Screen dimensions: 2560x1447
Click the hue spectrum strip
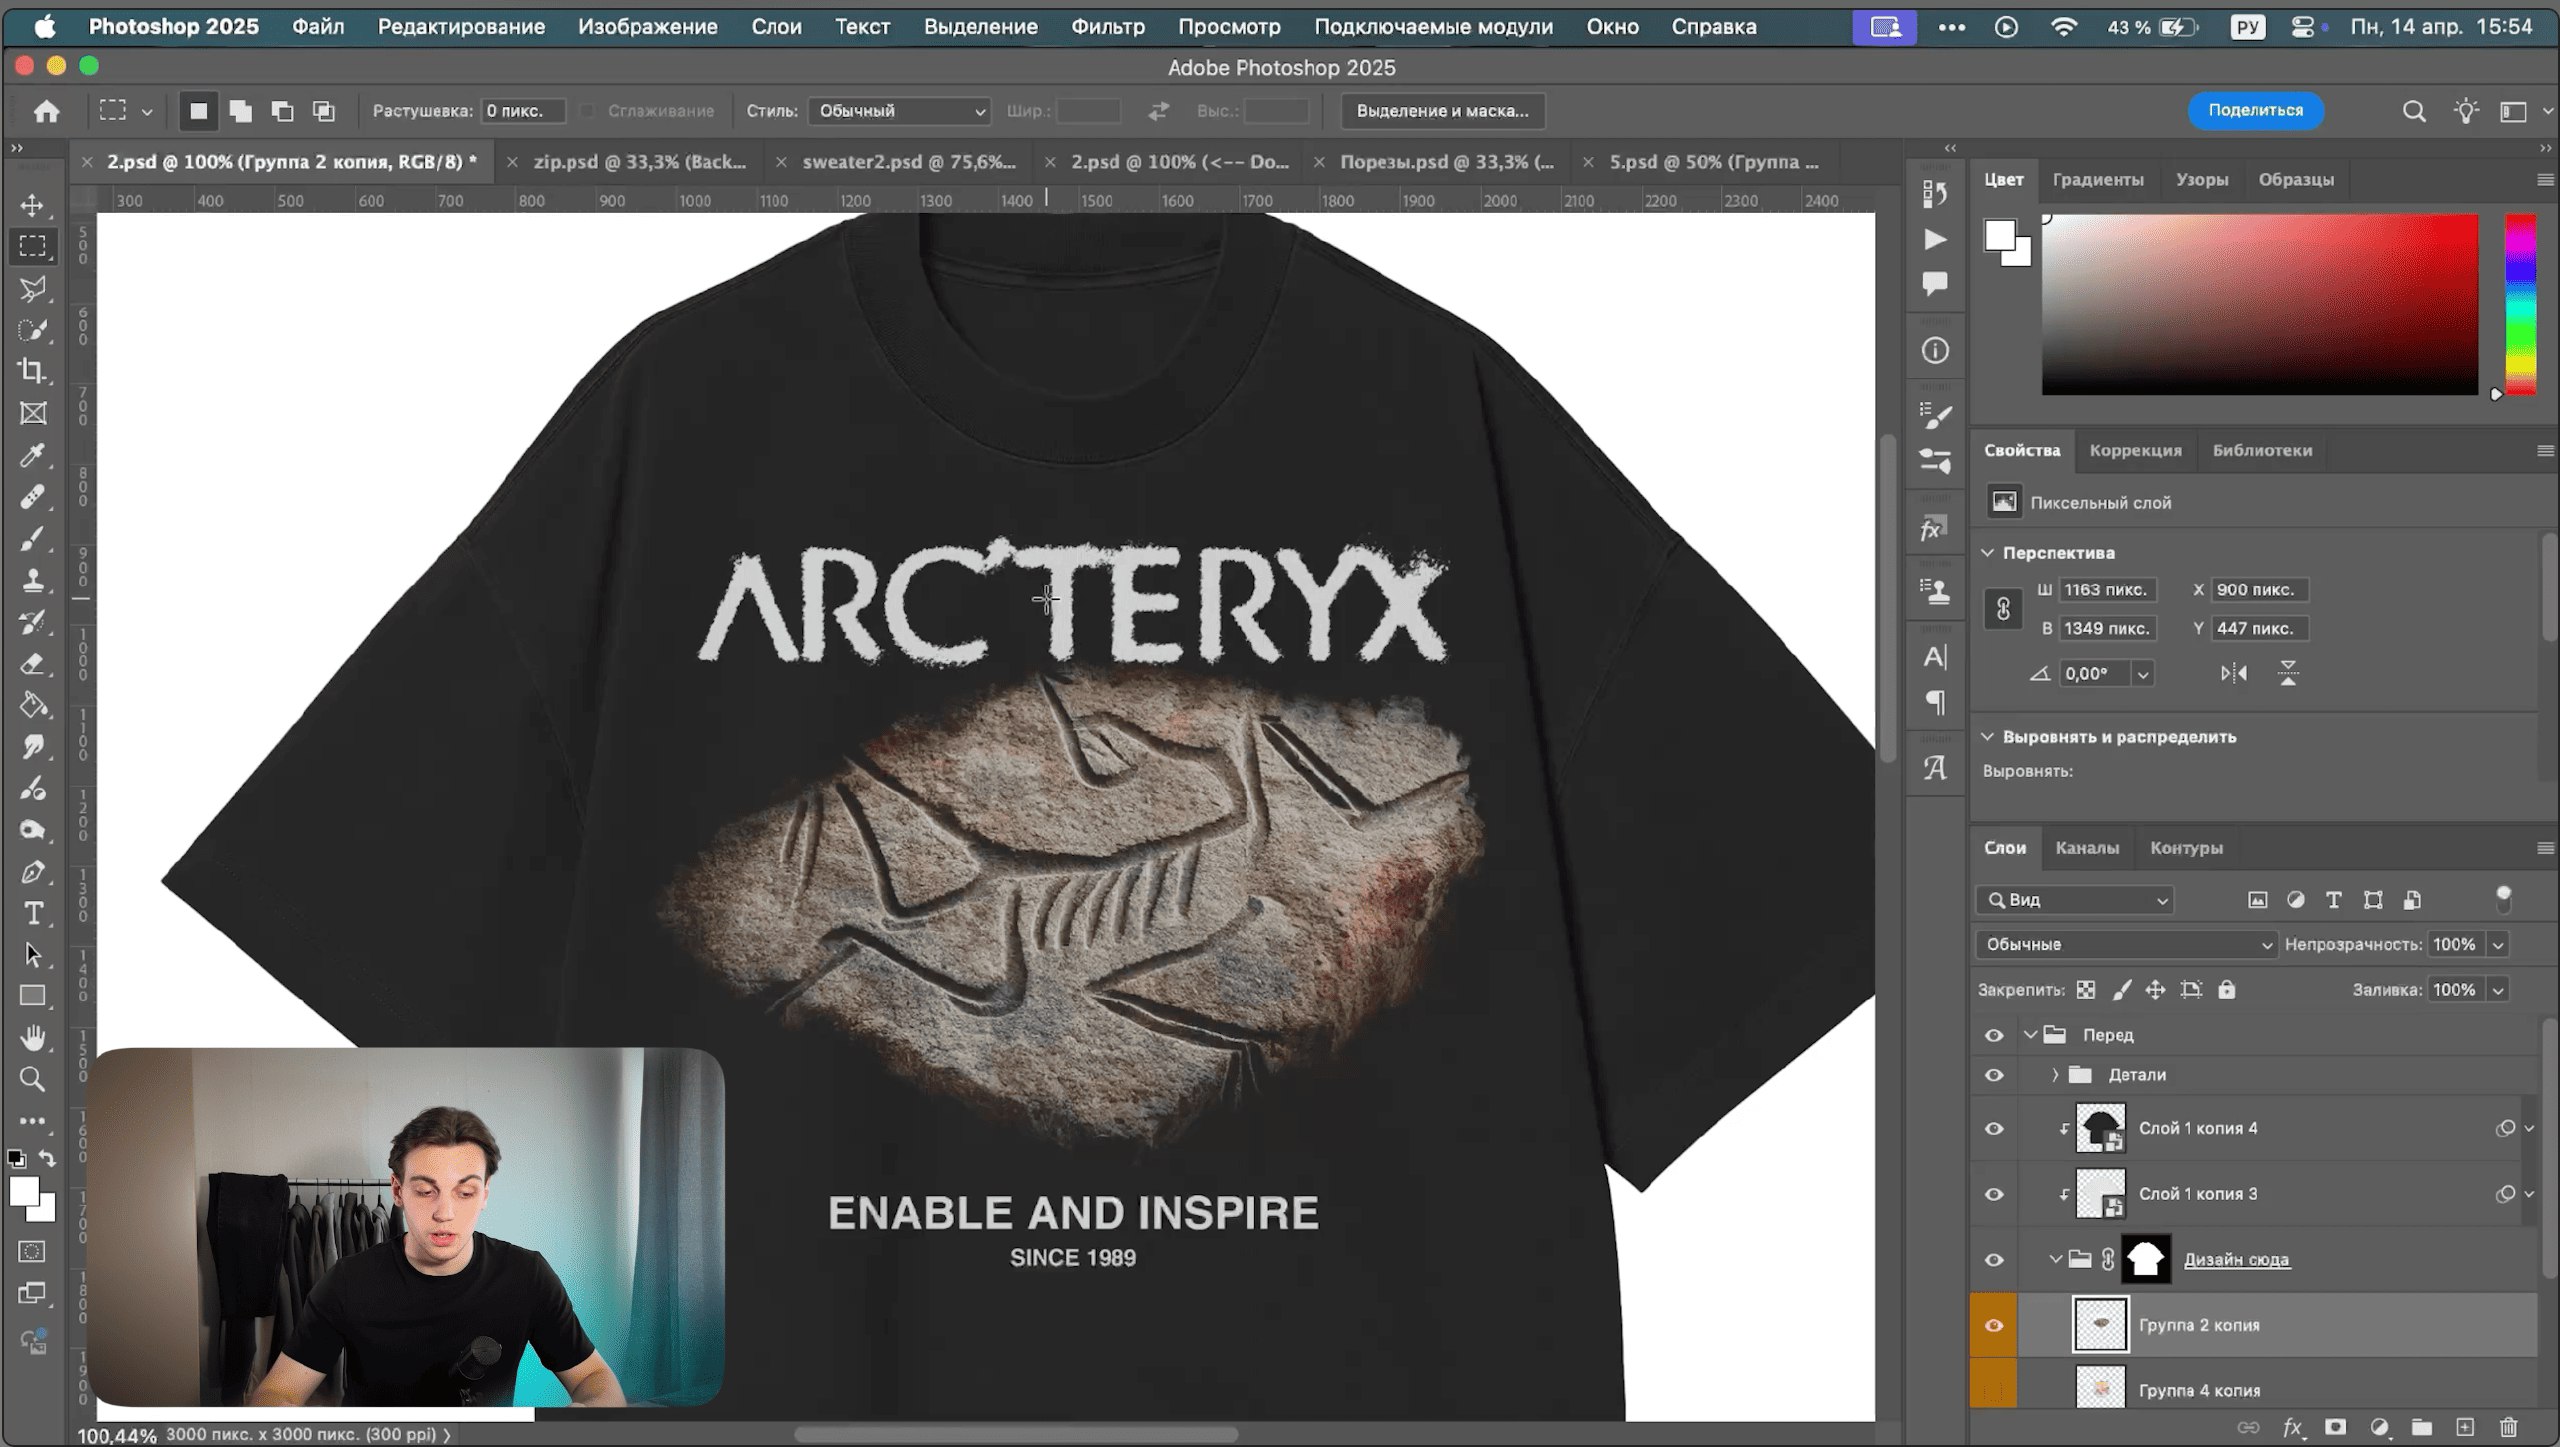tap(2519, 304)
